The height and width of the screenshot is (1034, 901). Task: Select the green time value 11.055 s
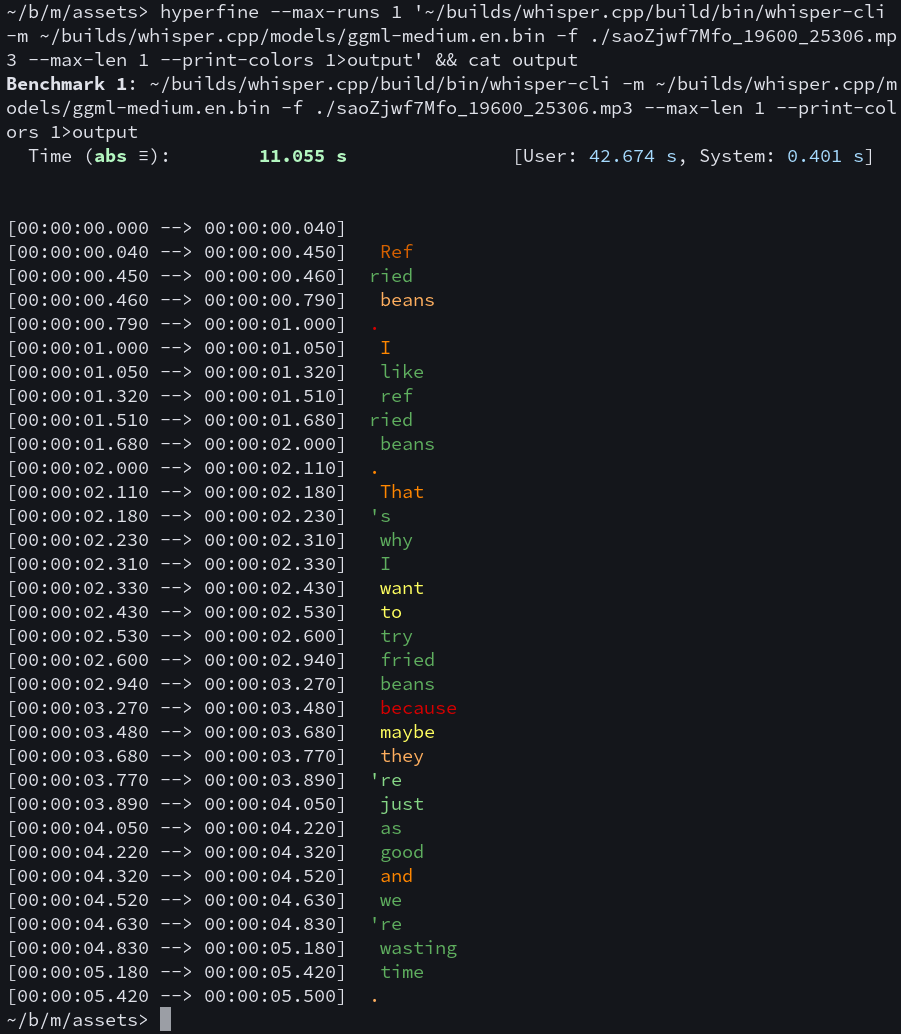(303, 156)
